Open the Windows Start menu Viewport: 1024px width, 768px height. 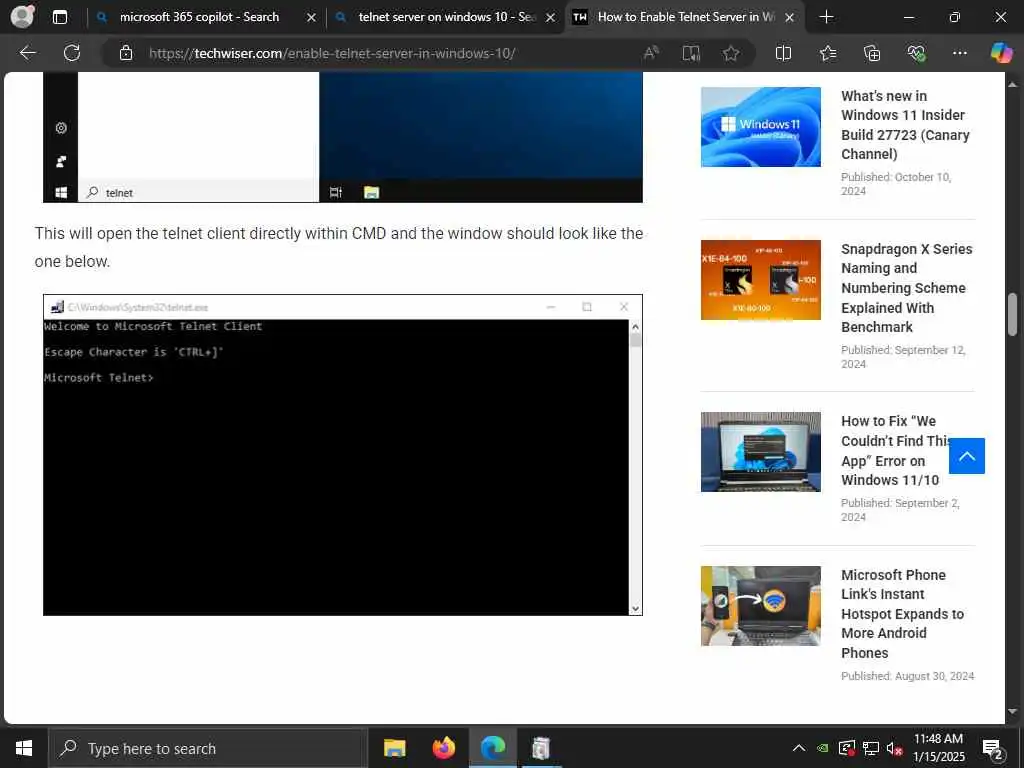point(24,748)
